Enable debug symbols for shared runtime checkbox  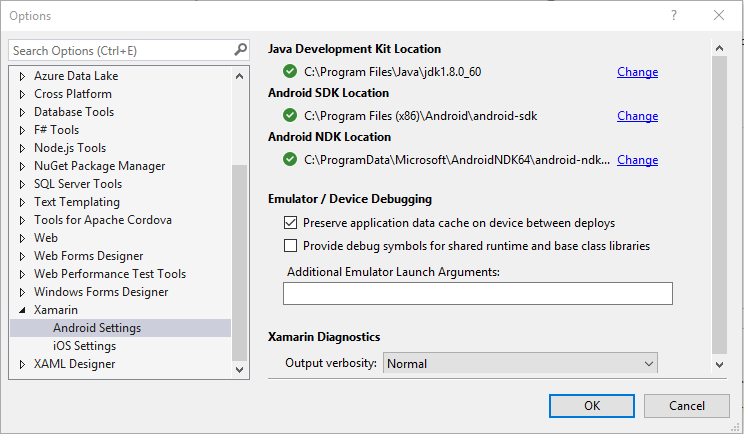(291, 245)
